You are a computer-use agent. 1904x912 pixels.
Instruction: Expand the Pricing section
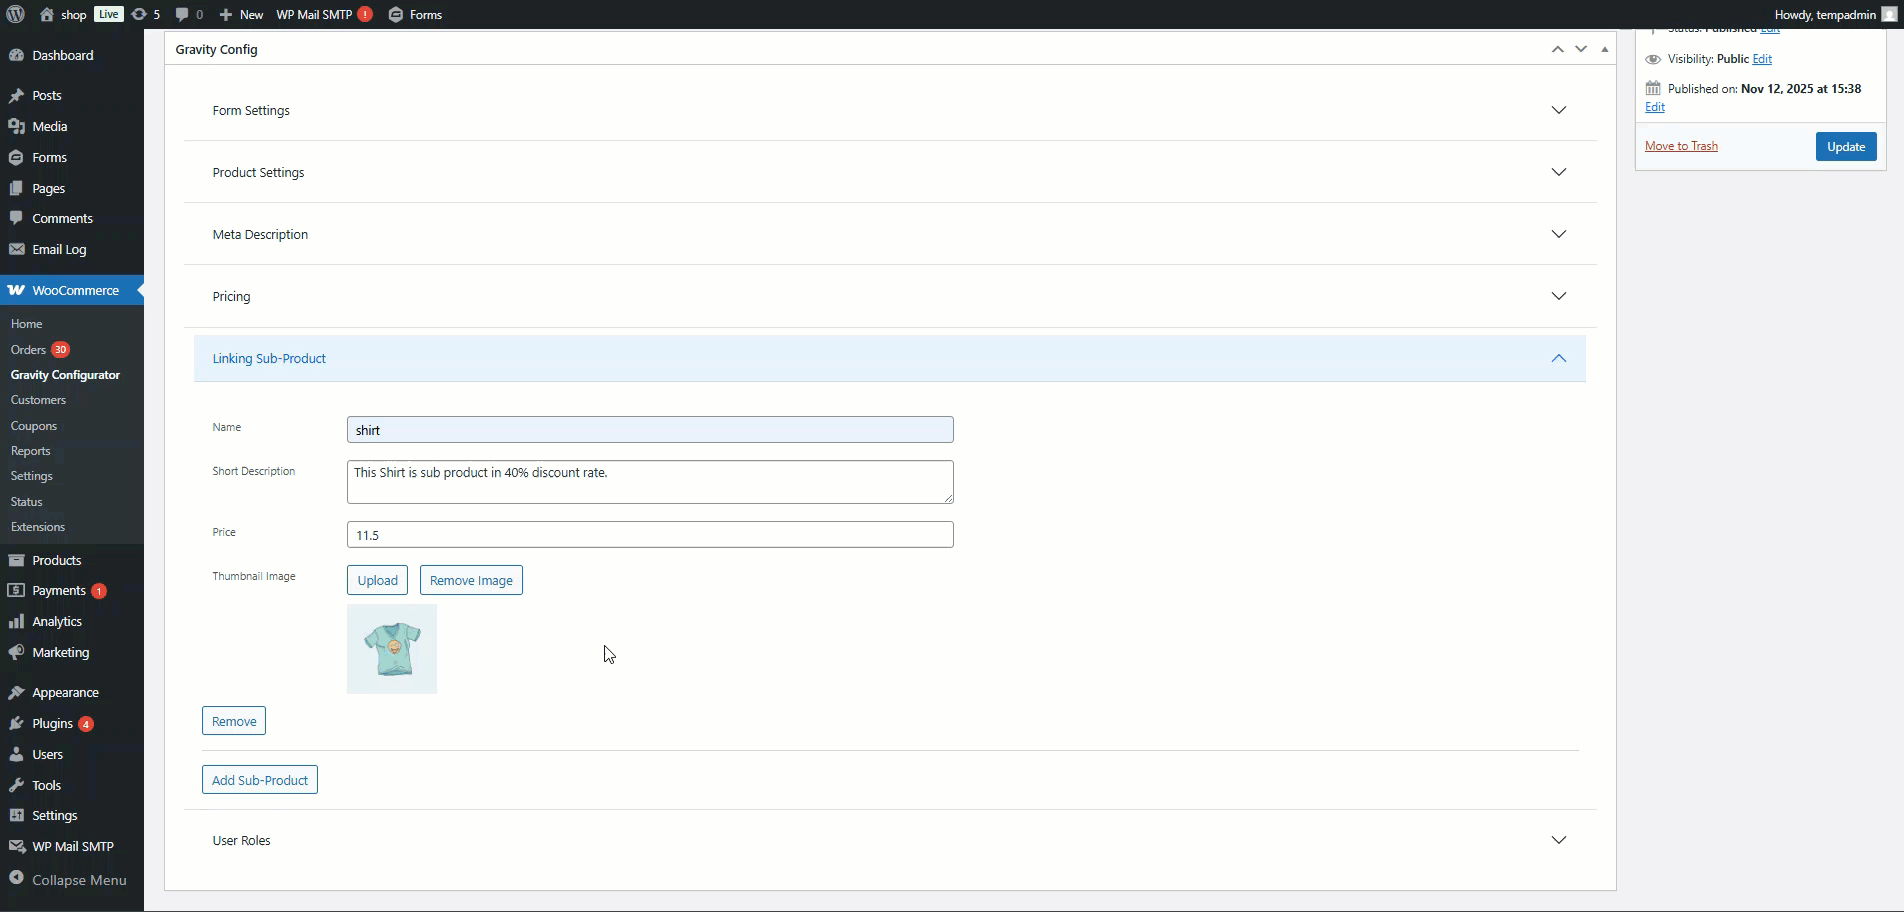click(x=1558, y=296)
